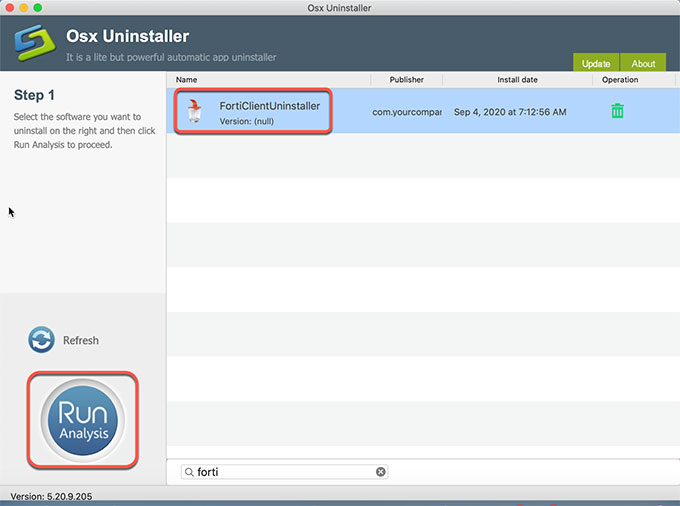This screenshot has width=680, height=506.
Task: Close the Osx Uninstaller window
Action: click(x=10, y=8)
